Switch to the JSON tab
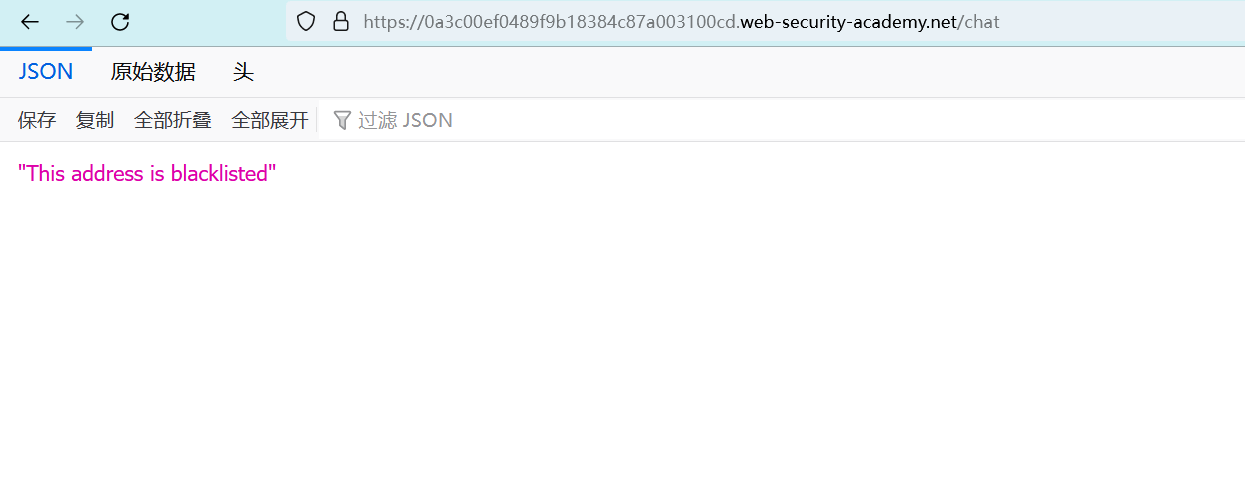Viewport: 1245px width, 480px height. click(x=46, y=72)
